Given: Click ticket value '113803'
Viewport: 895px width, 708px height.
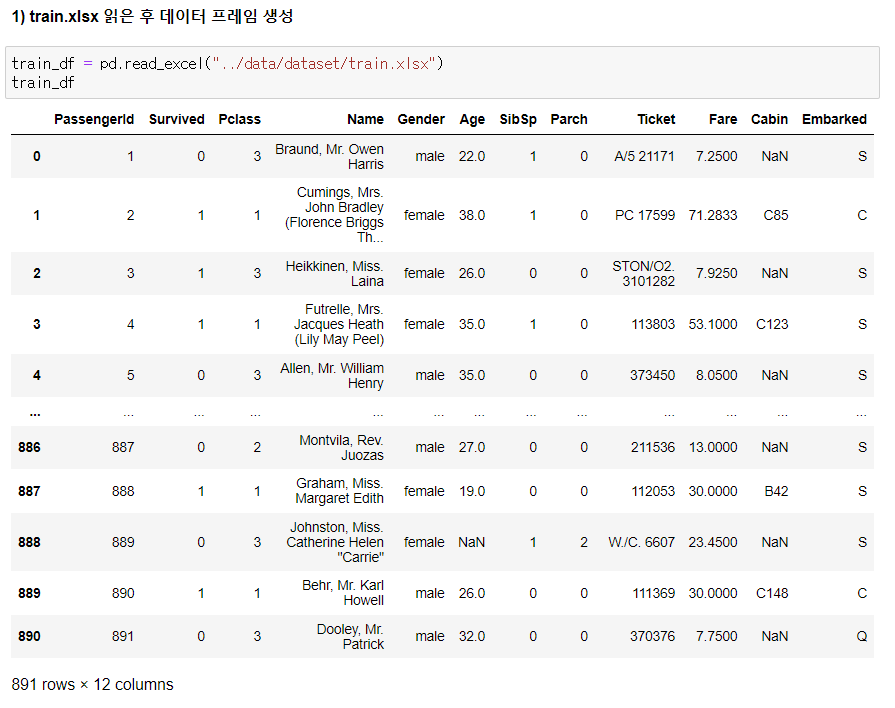Looking at the screenshot, I should pyautogui.click(x=653, y=324).
